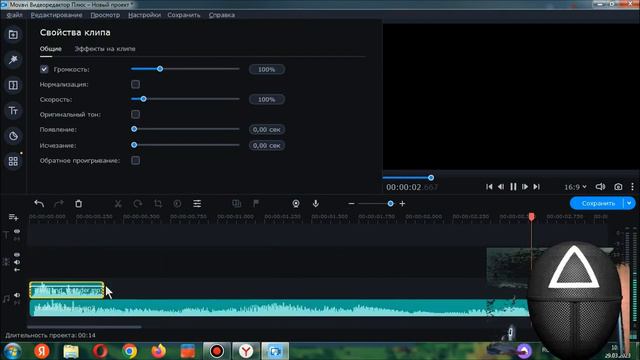Open the Справка menu
Image resolution: width=640 pixels, height=360 pixels.
[222, 15]
